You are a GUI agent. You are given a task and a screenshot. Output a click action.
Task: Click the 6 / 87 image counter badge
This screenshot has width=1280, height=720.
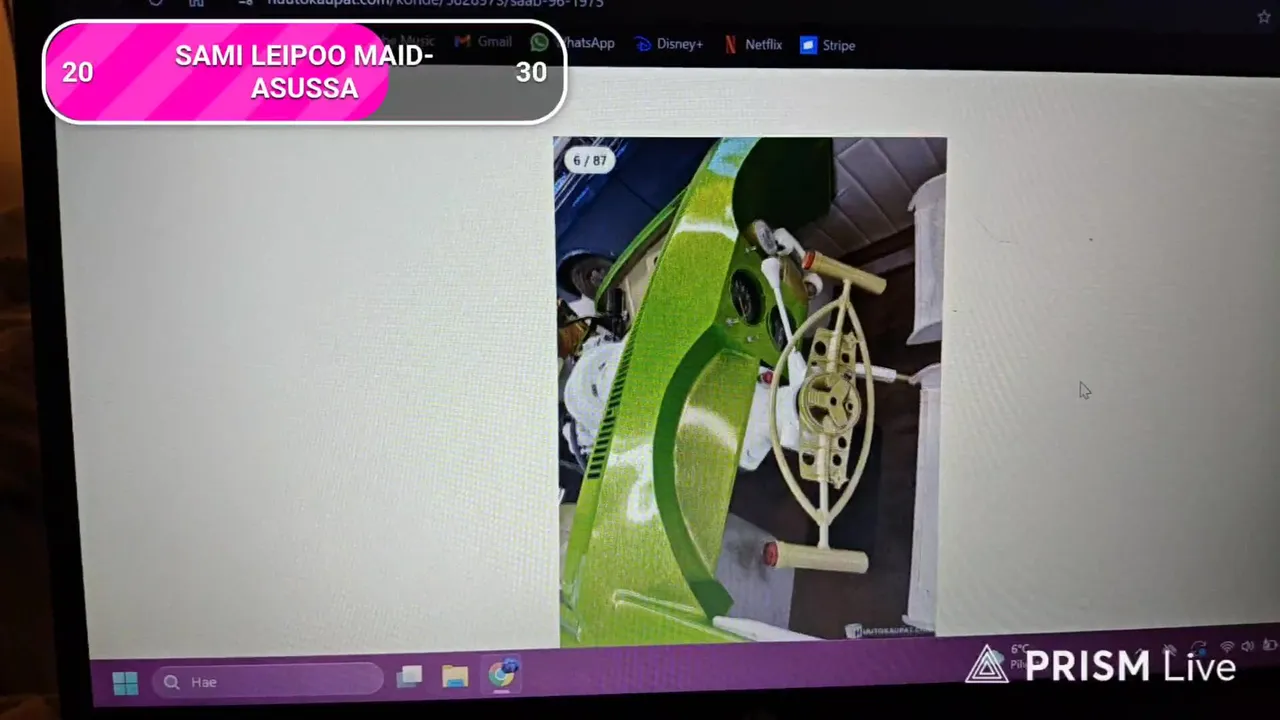pos(589,160)
